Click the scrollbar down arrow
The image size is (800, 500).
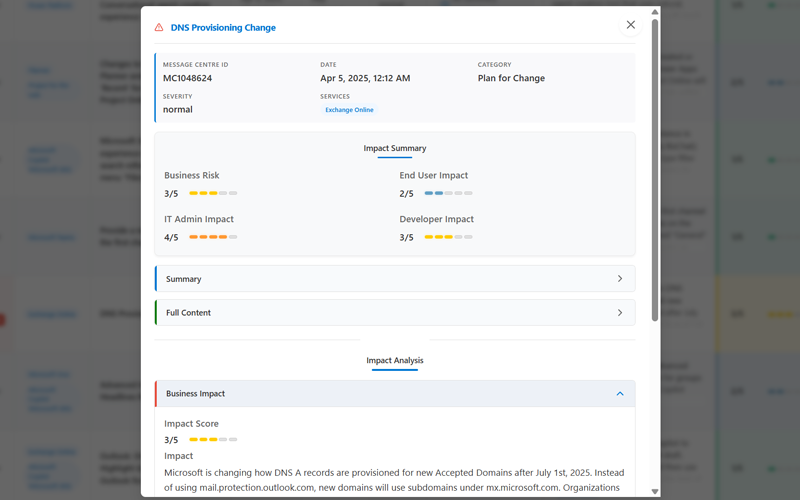[x=655, y=491]
